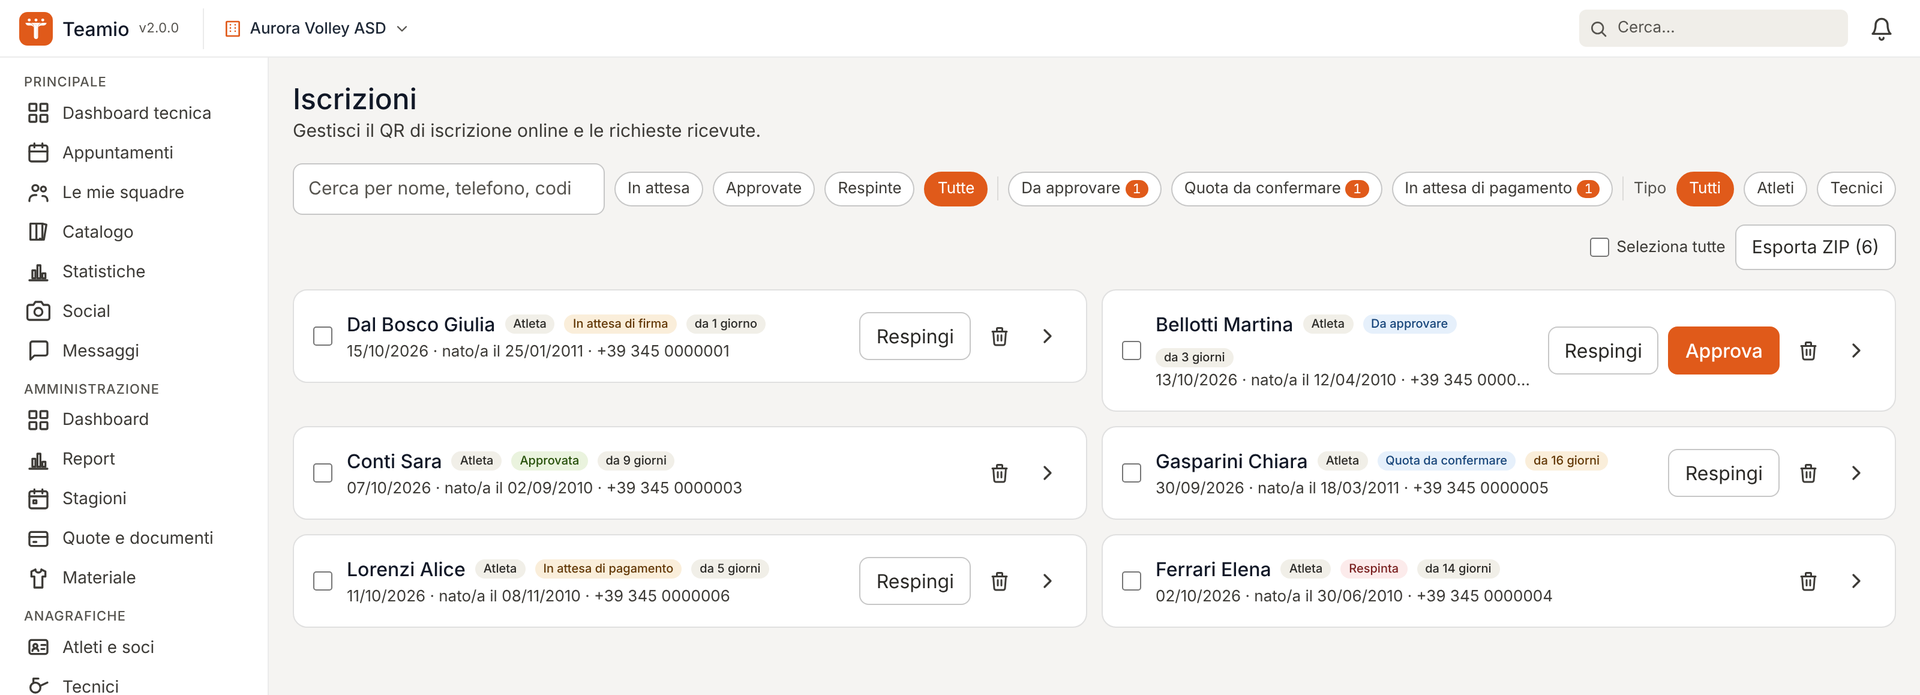Open the Aurora Volley ASD organization dropdown

point(317,29)
